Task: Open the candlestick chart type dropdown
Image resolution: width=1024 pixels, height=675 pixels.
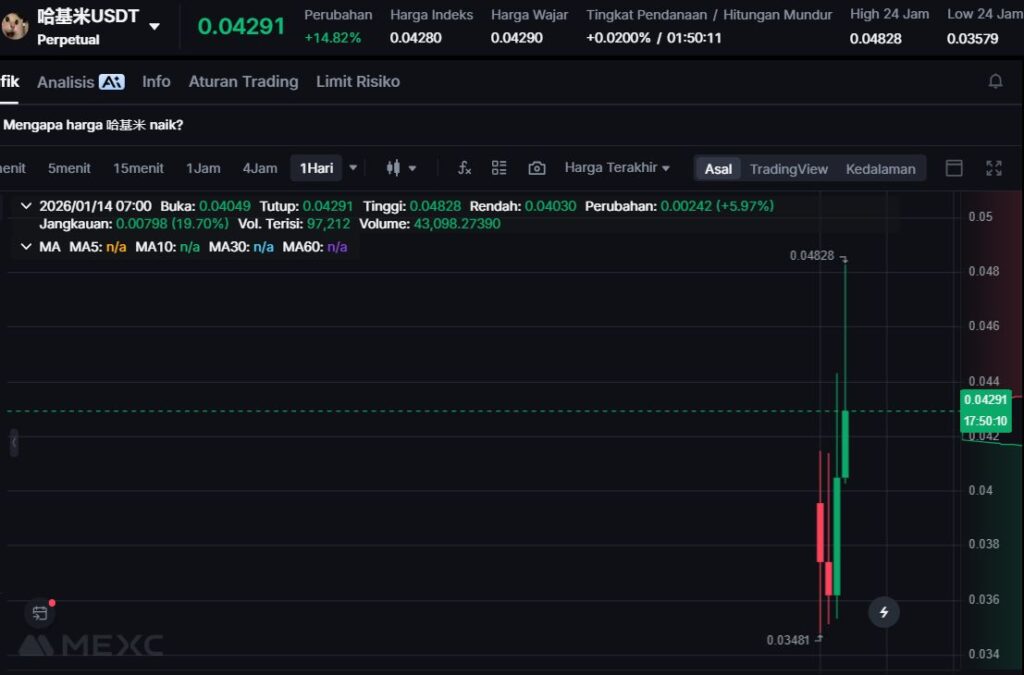Action: coord(401,168)
